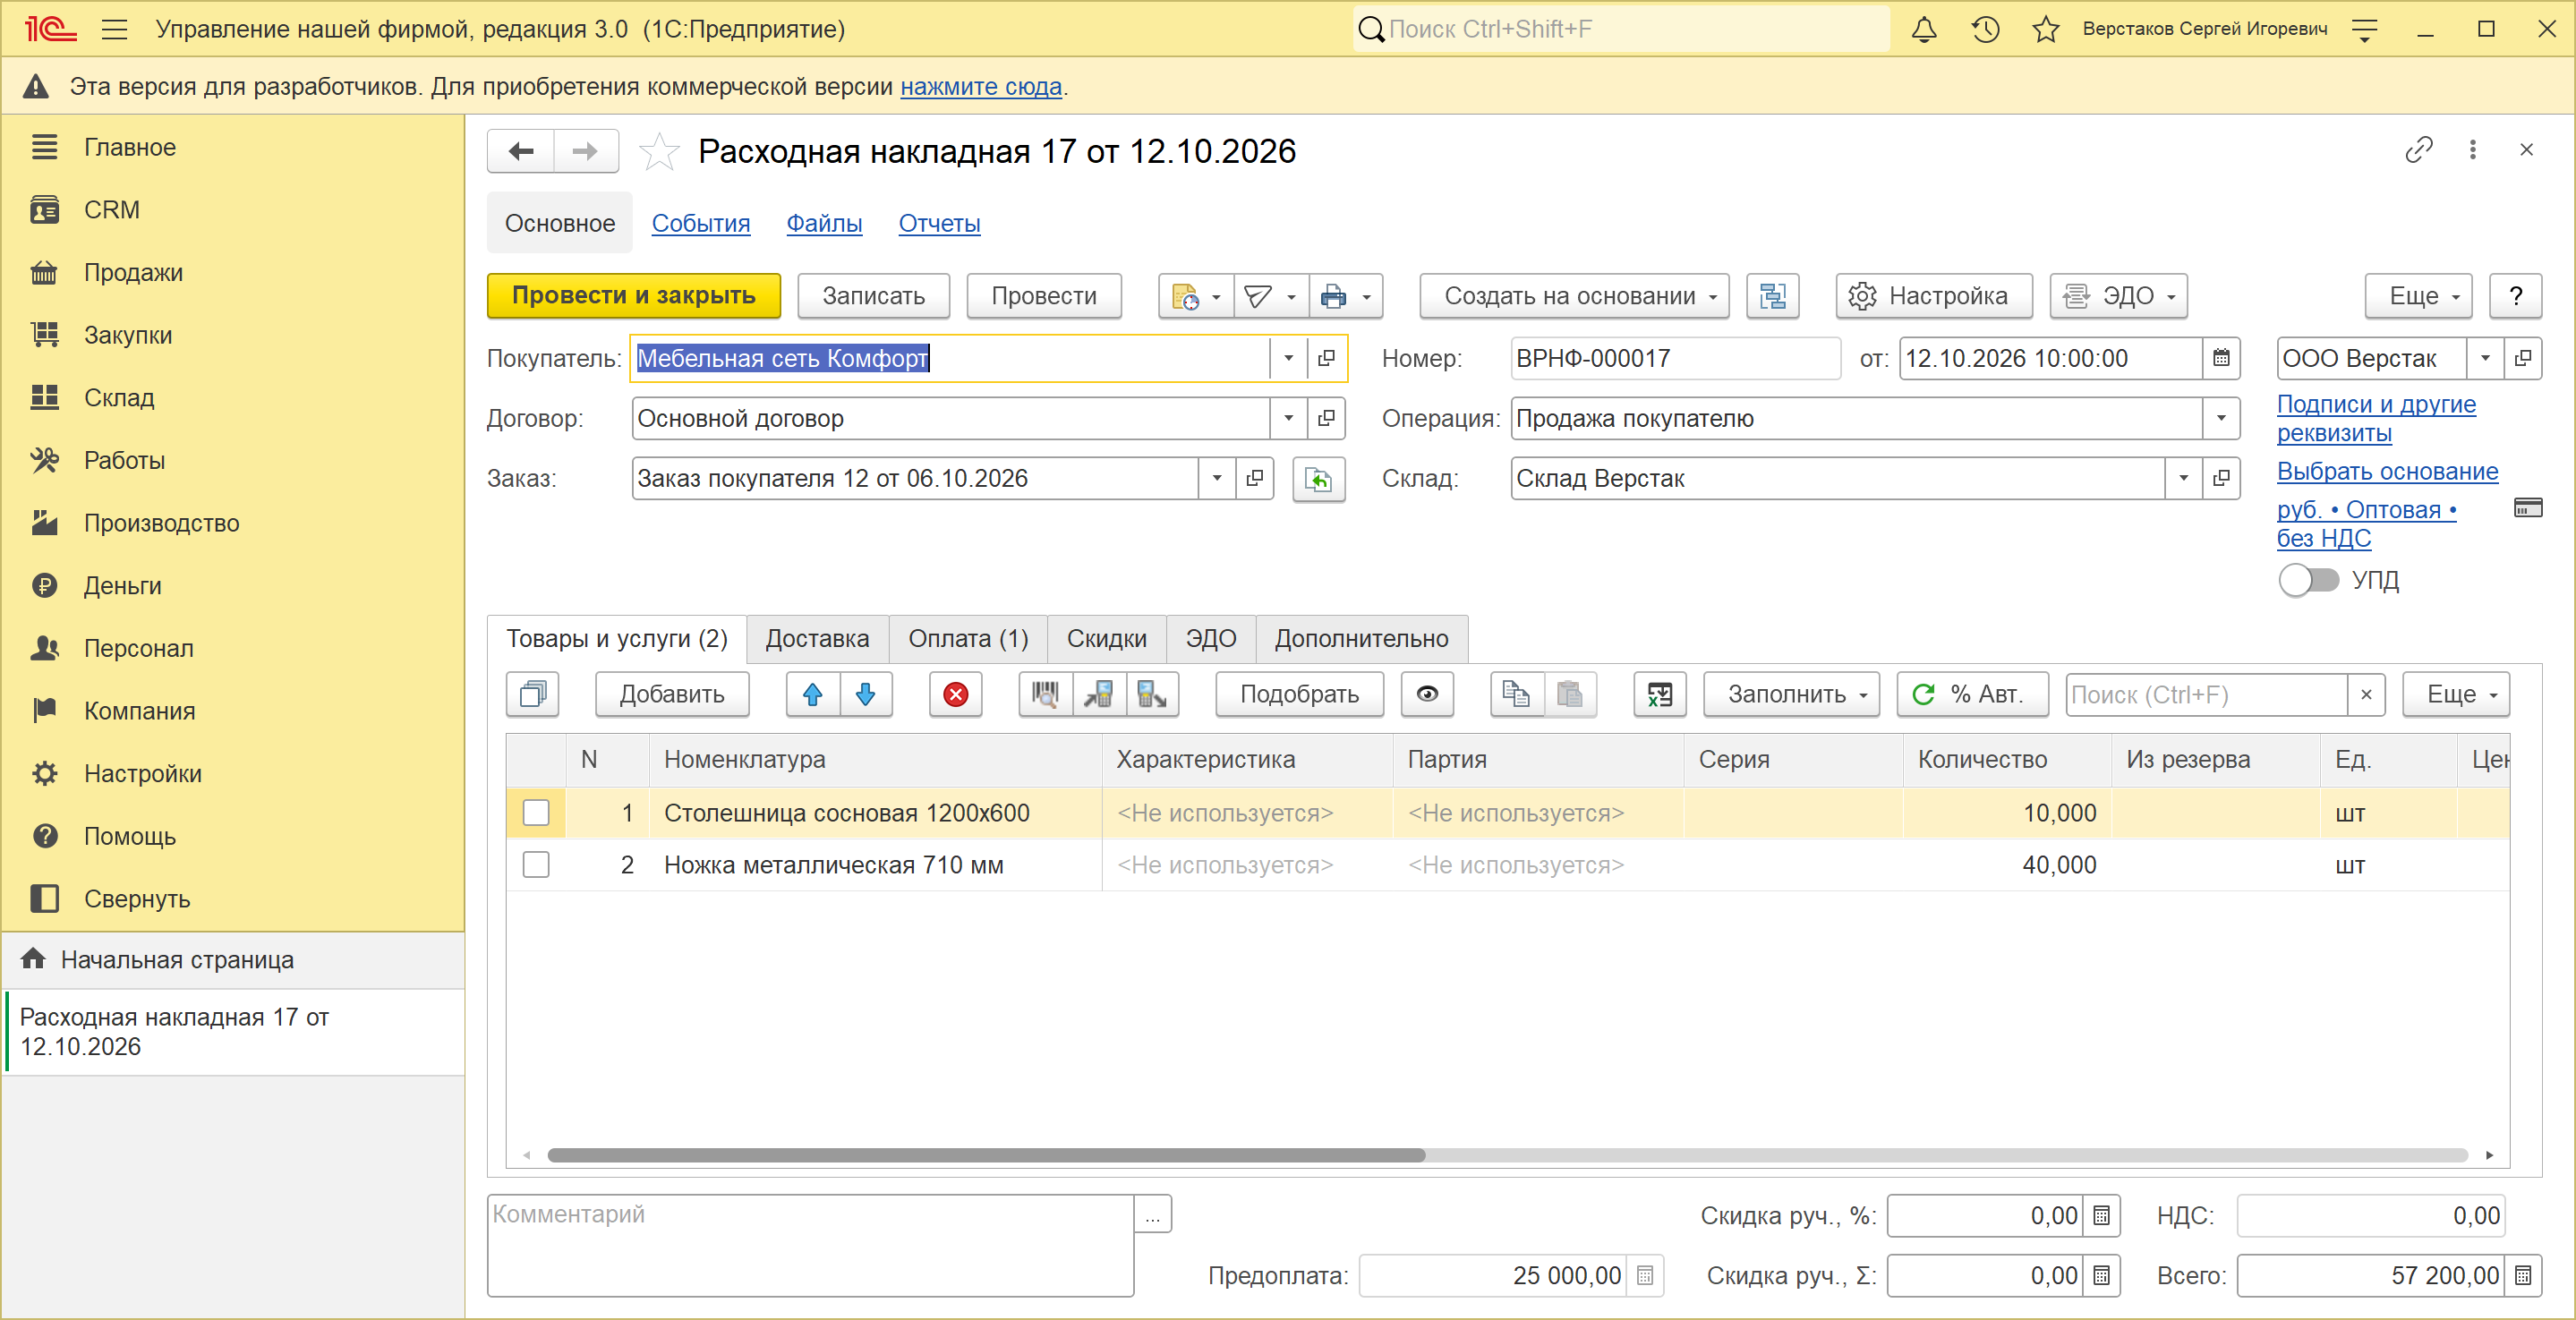Open document more options (three dots)
Image resolution: width=2576 pixels, height=1320 pixels.
tap(2473, 150)
